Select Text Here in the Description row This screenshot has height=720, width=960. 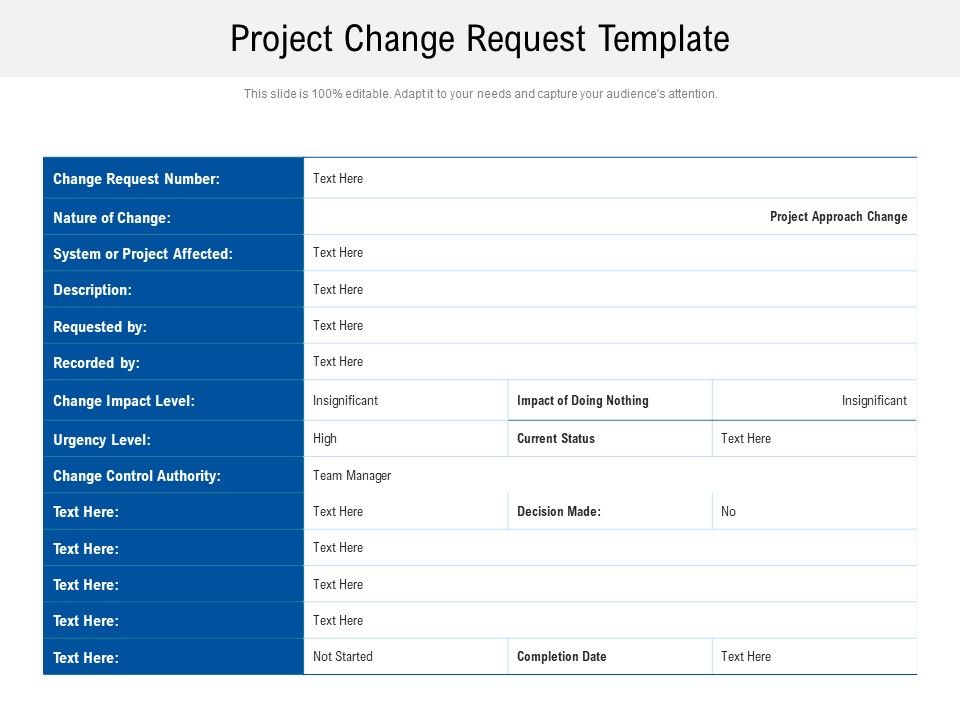[x=337, y=289]
